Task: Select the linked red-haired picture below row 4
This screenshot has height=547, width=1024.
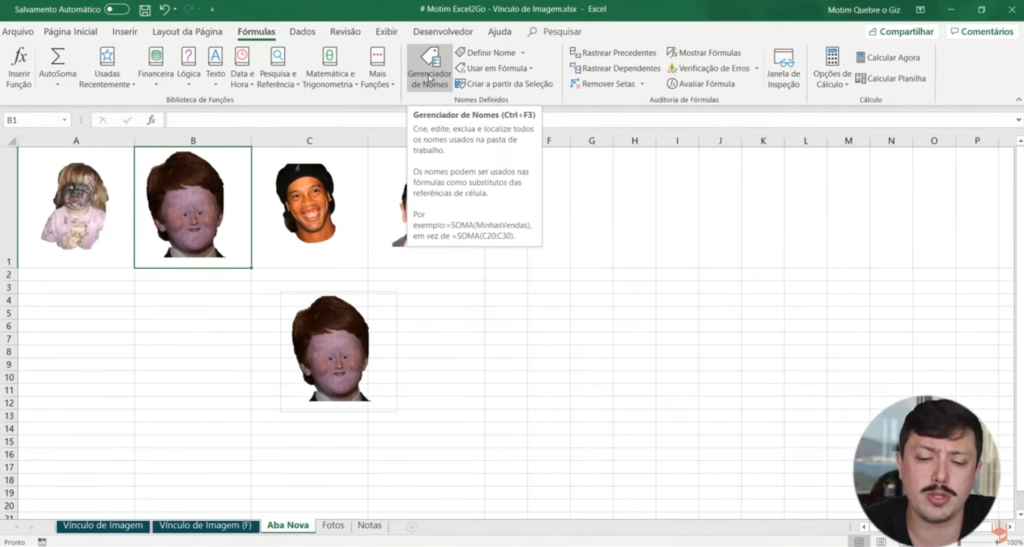Action: (x=338, y=351)
